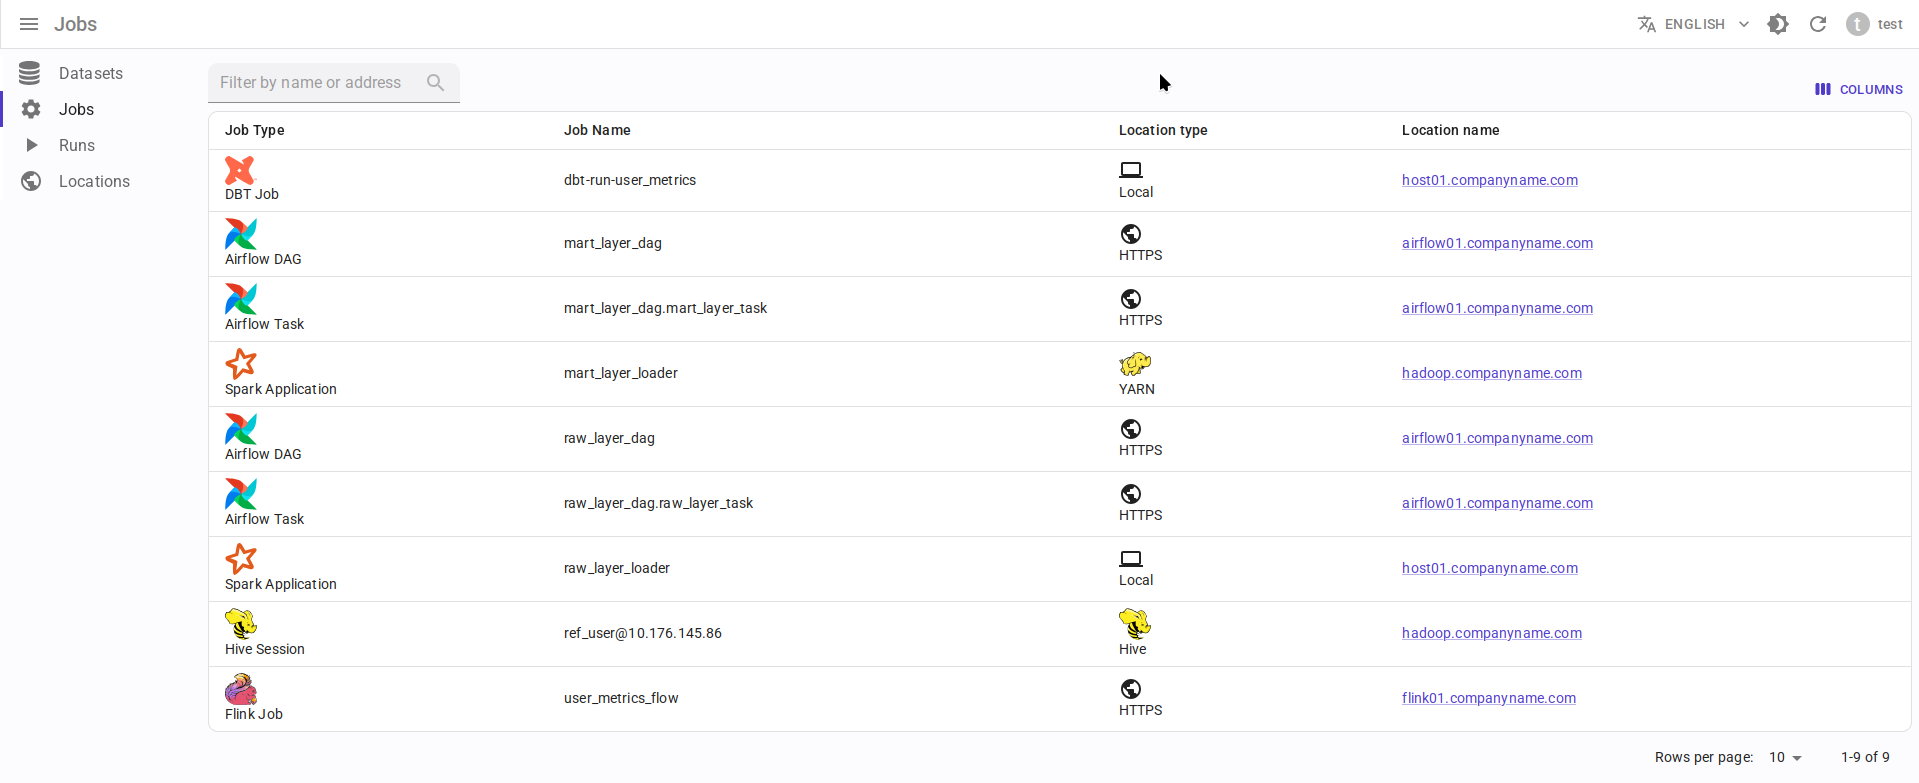Image resolution: width=1919 pixels, height=783 pixels.
Task: Focus the filter by name field
Action: [x=315, y=83]
